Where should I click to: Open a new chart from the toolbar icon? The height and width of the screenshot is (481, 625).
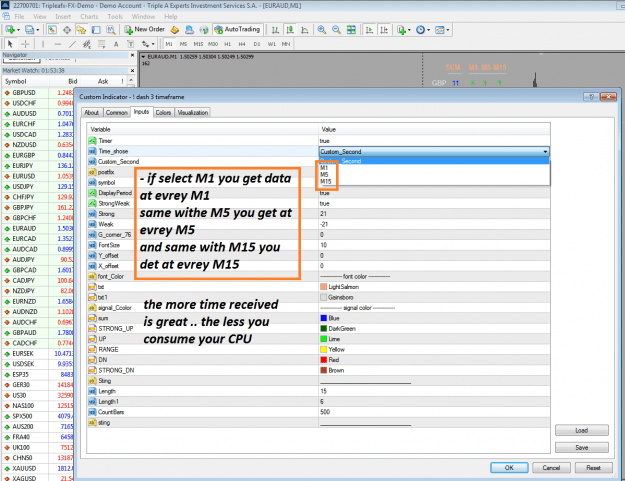(x=10, y=29)
